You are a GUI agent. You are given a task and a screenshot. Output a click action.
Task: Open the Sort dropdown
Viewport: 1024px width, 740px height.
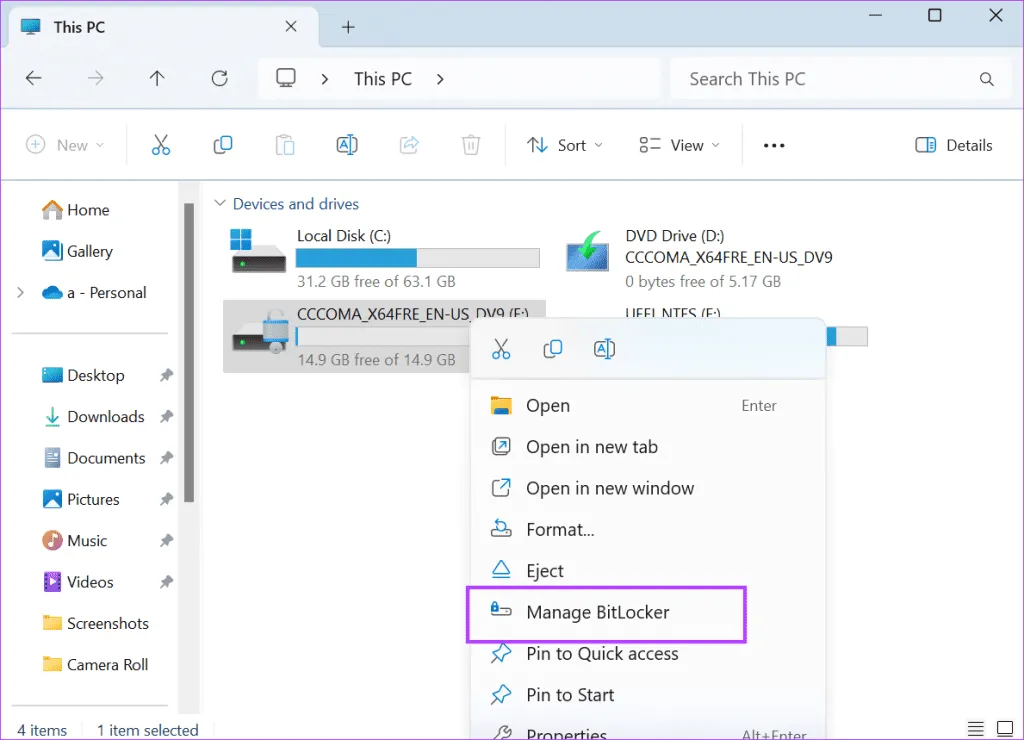(x=565, y=145)
